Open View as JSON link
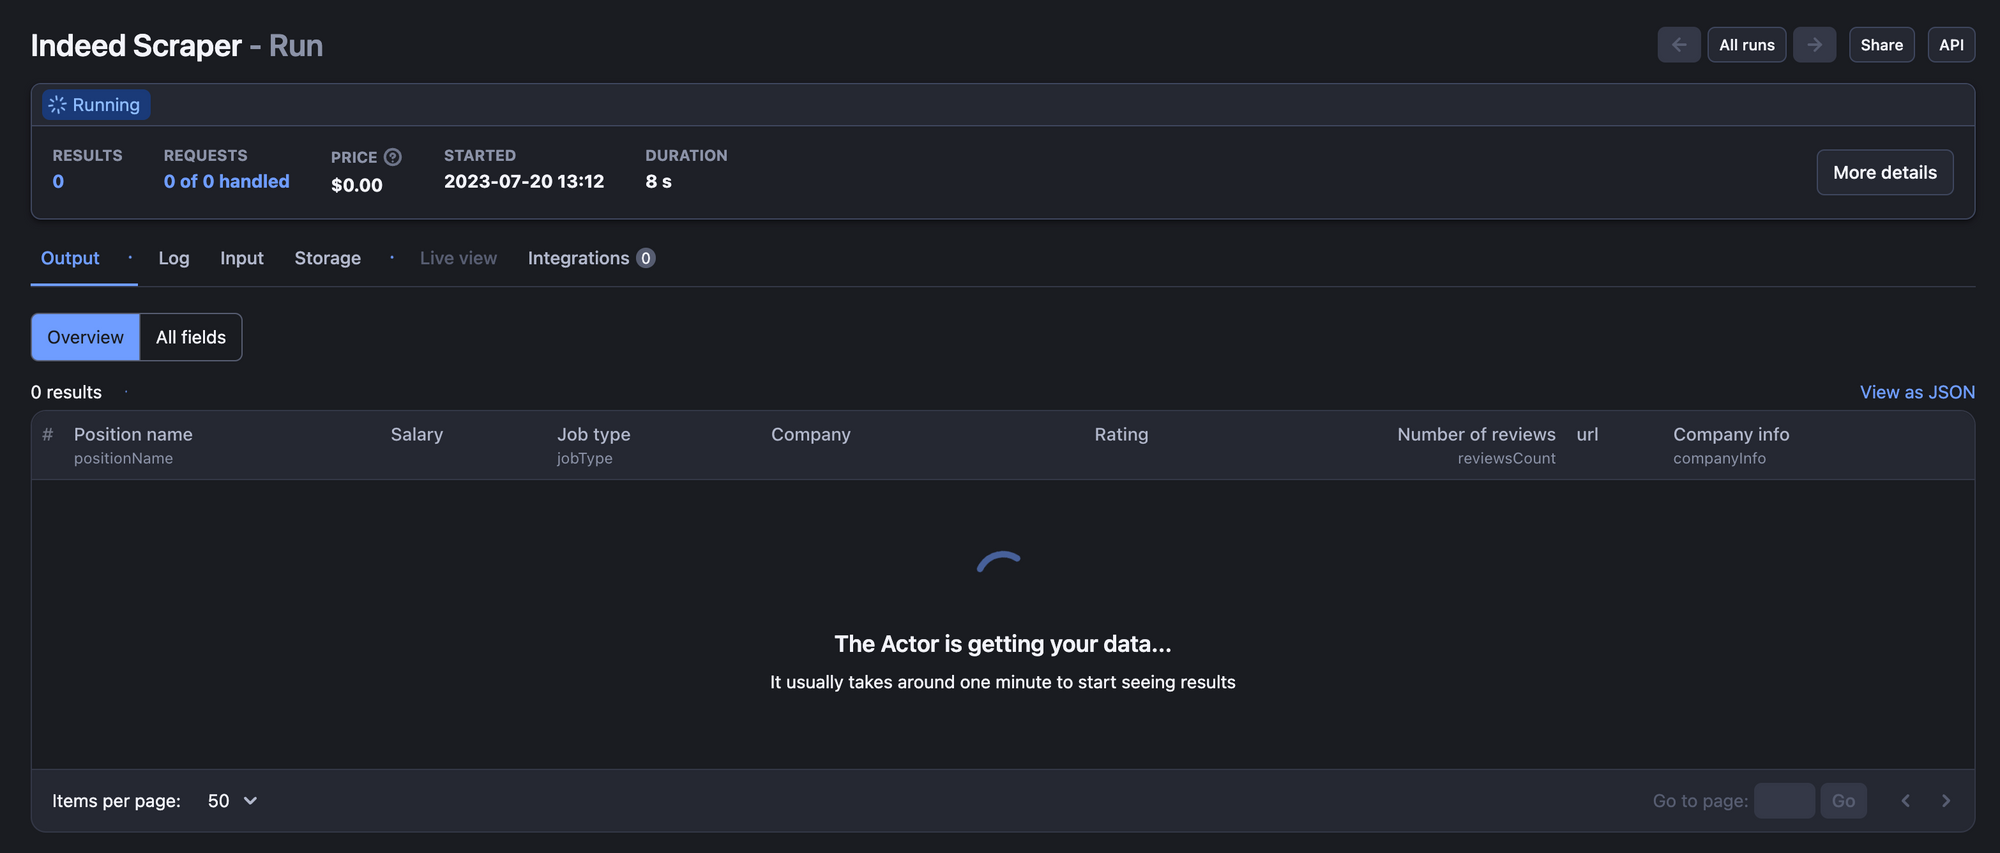The height and width of the screenshot is (853, 2000). [x=1917, y=392]
